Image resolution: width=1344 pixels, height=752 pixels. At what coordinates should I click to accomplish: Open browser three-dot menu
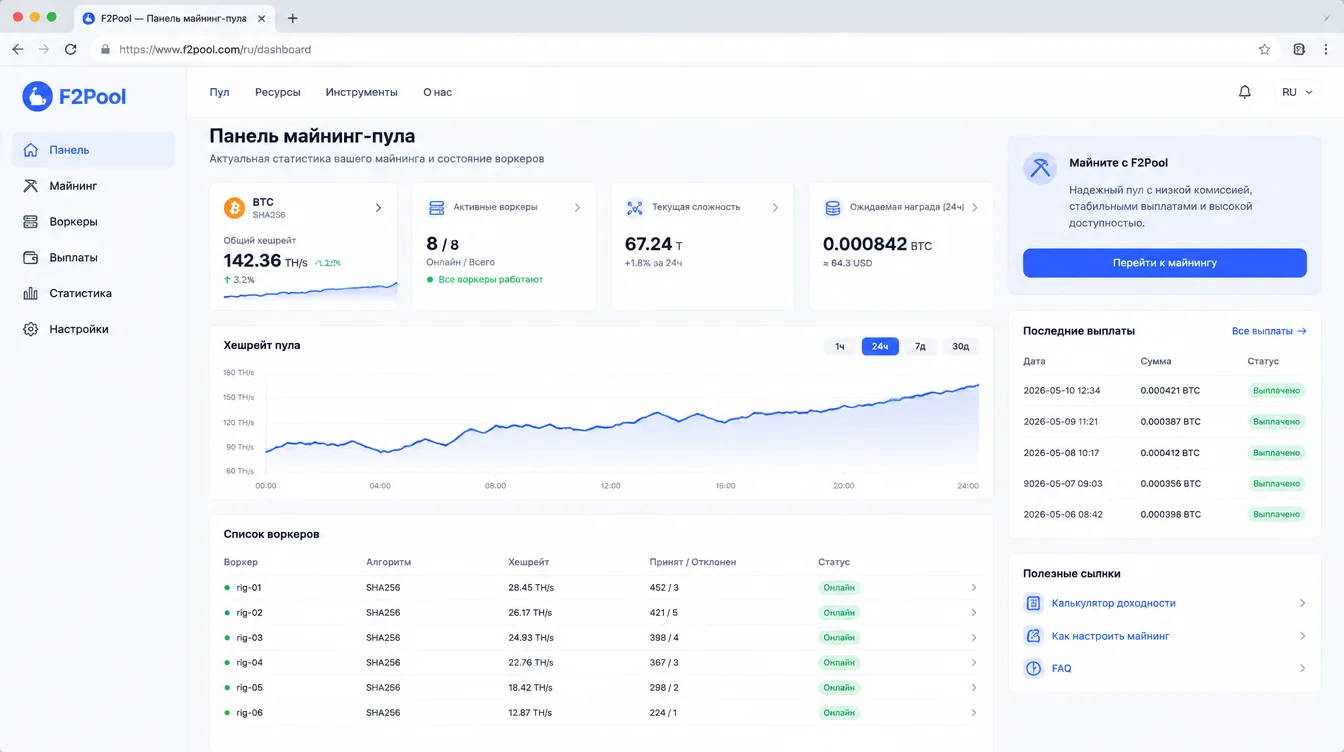coord(1326,49)
